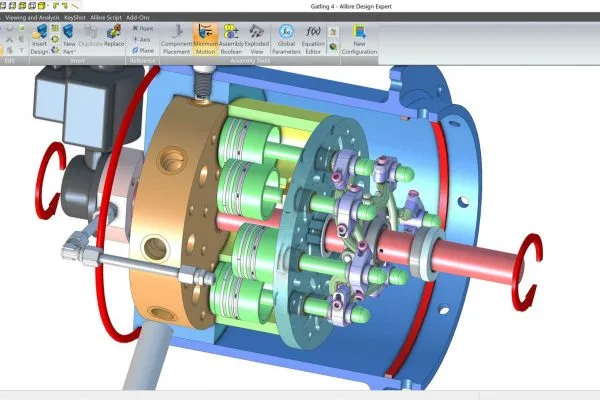Create a New Configuration
This screenshot has height=400, width=600.
(359, 39)
